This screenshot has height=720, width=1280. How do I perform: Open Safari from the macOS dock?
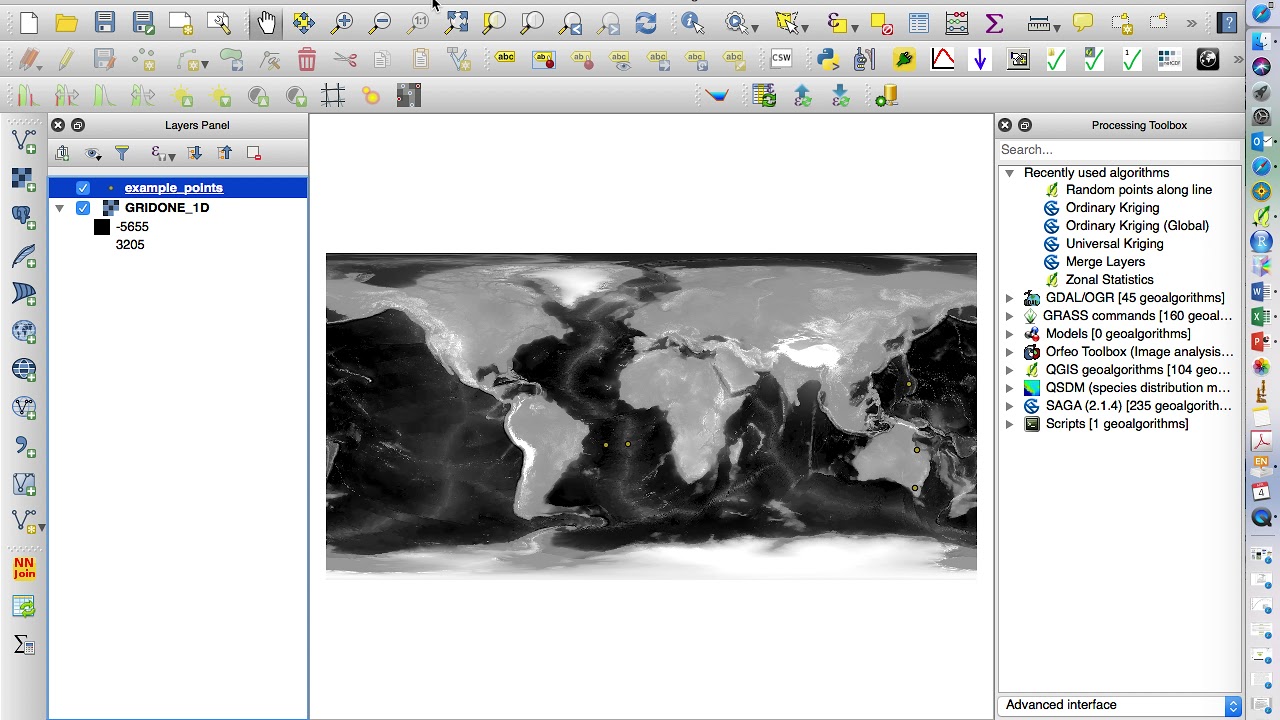pos(1261,166)
